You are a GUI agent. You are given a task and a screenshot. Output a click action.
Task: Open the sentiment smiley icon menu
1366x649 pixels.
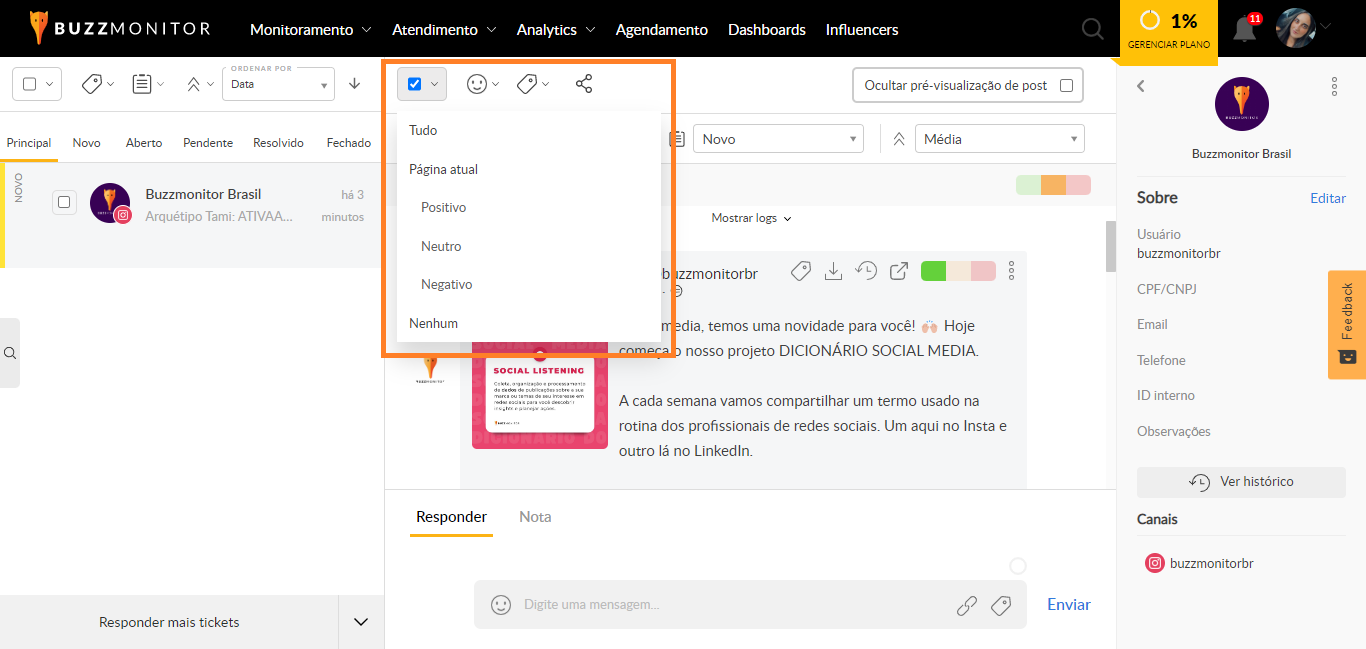477,84
